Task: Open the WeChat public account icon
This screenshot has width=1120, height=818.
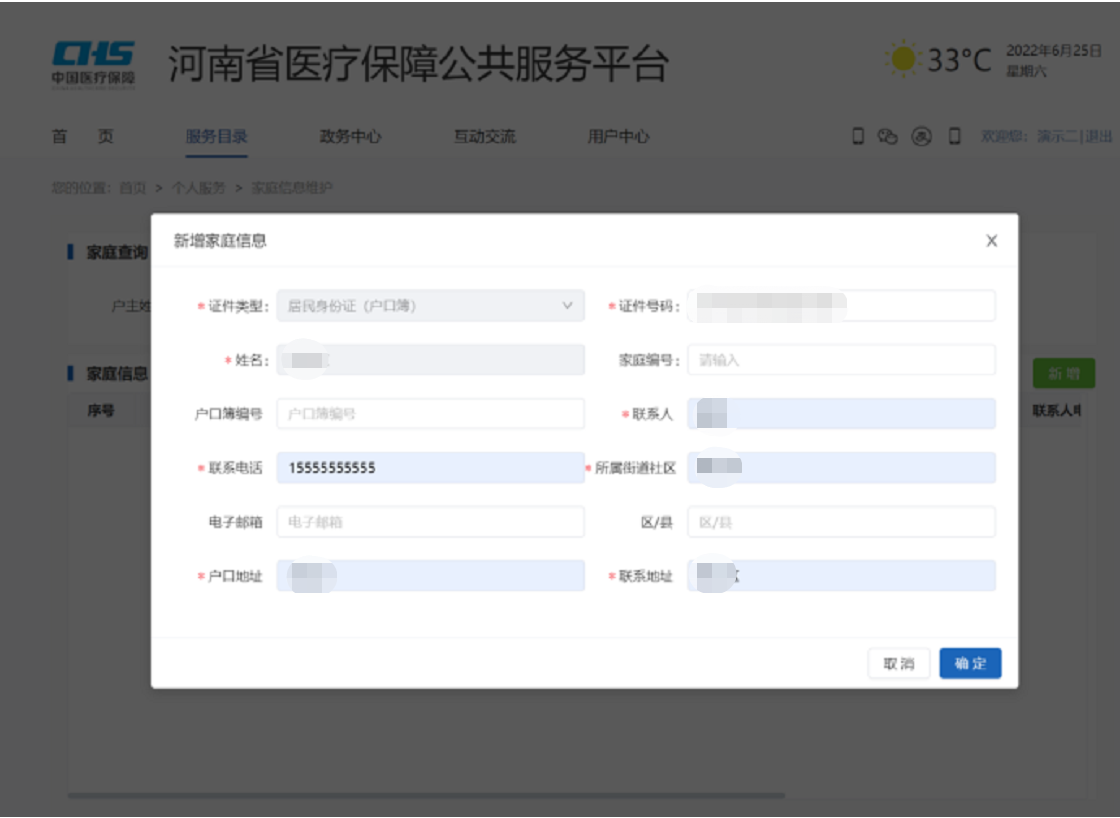Action: point(887,137)
